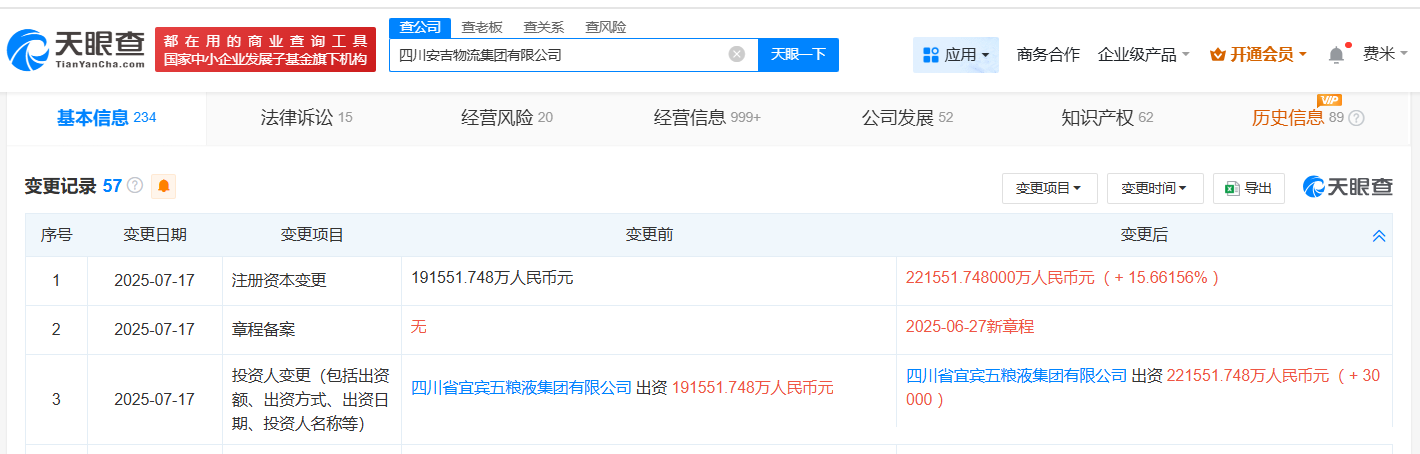Click the 变更前 column header
The width and height of the screenshot is (1420, 454).
point(649,235)
